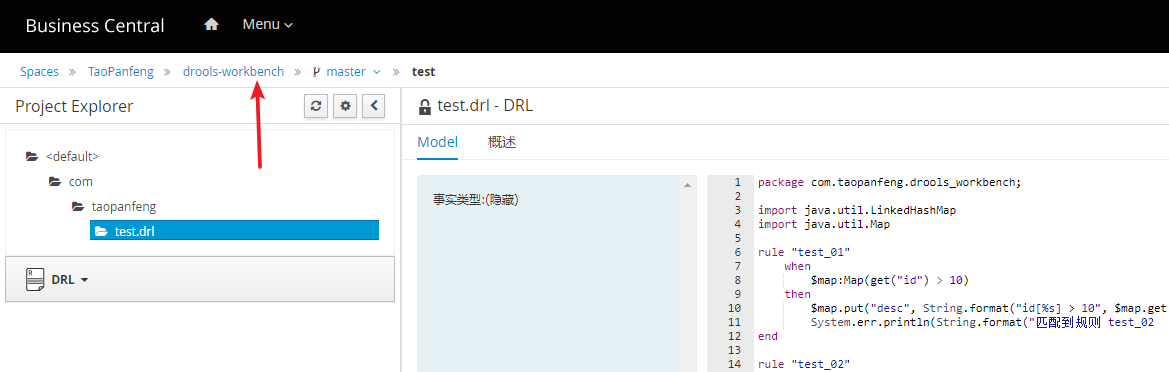Open the drools-workbench breadcrumb link
The height and width of the screenshot is (372, 1169).
tap(233, 72)
